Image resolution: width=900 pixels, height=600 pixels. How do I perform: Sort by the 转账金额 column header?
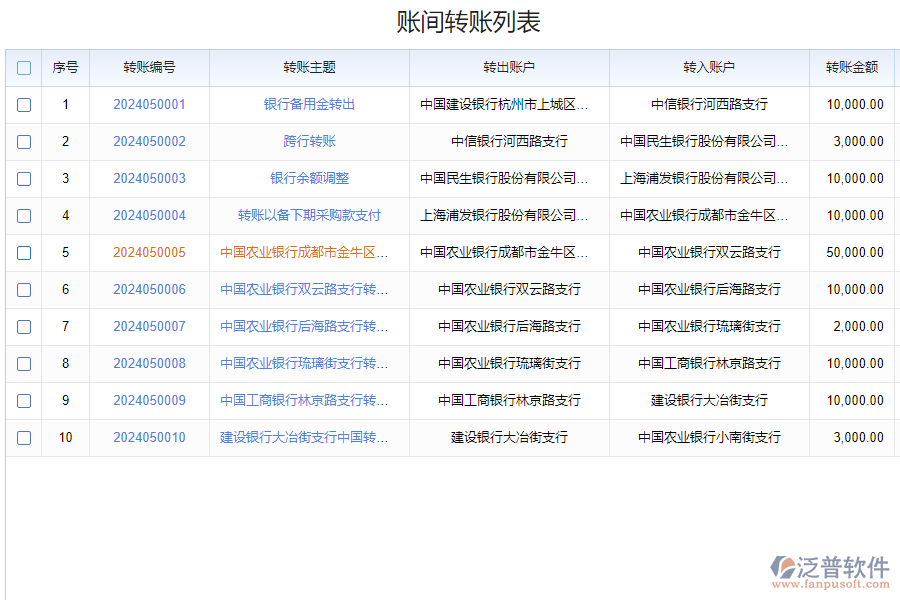coord(852,68)
